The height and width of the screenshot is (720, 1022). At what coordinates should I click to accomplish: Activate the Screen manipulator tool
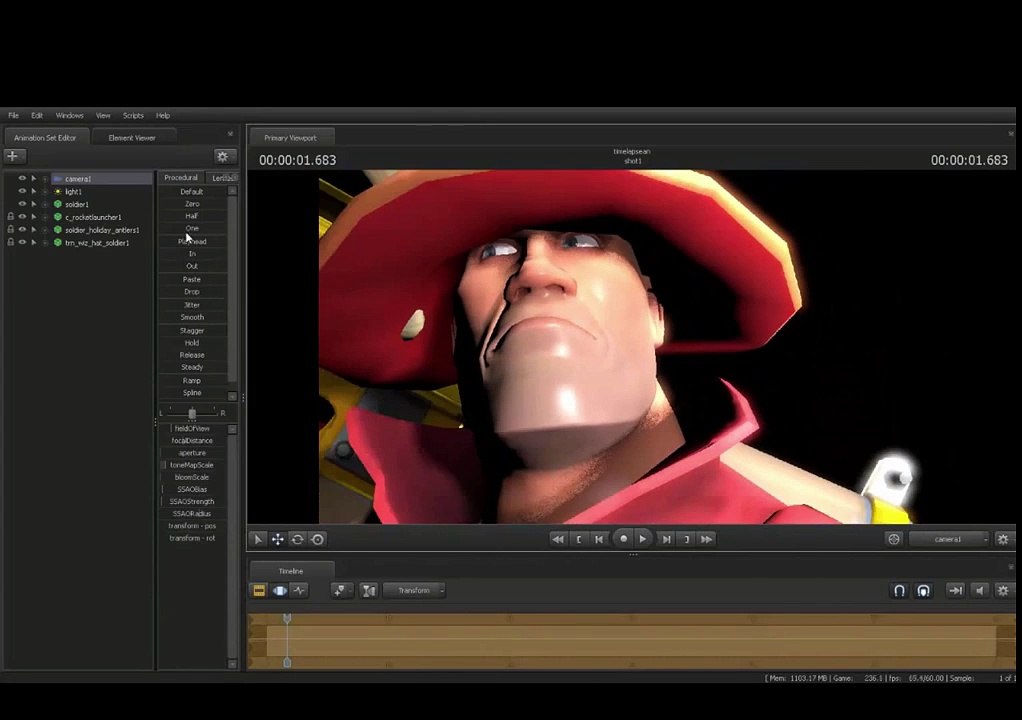point(318,540)
